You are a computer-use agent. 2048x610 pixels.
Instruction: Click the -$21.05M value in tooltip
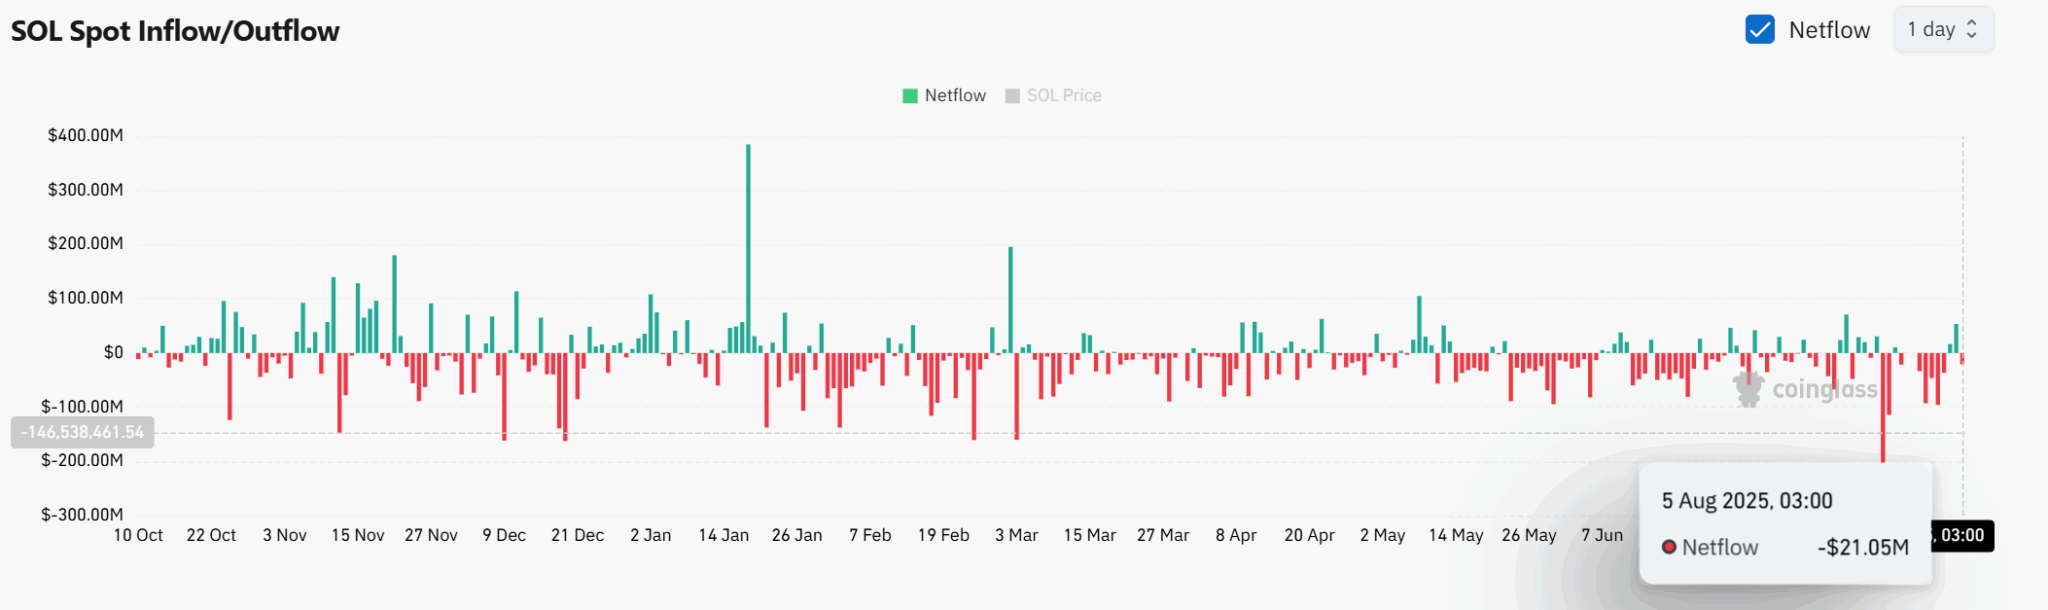pyautogui.click(x=1863, y=548)
